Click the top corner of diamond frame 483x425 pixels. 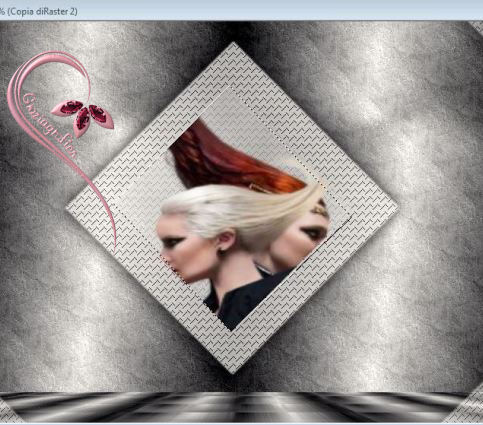(x=233, y=47)
